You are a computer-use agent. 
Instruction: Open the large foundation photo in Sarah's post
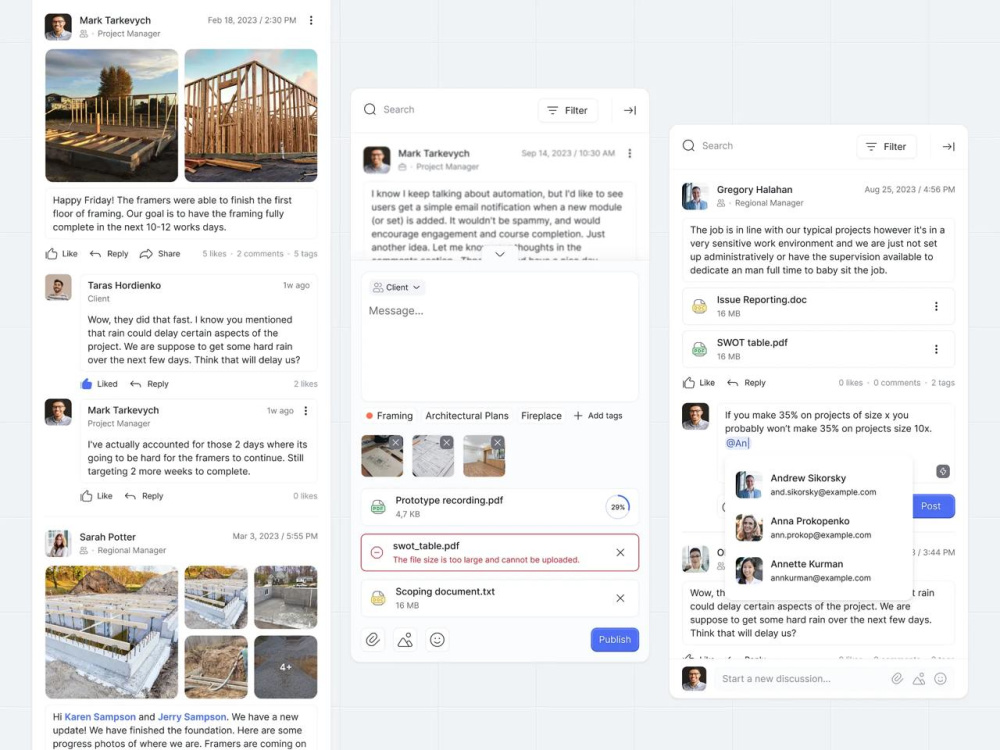112,632
